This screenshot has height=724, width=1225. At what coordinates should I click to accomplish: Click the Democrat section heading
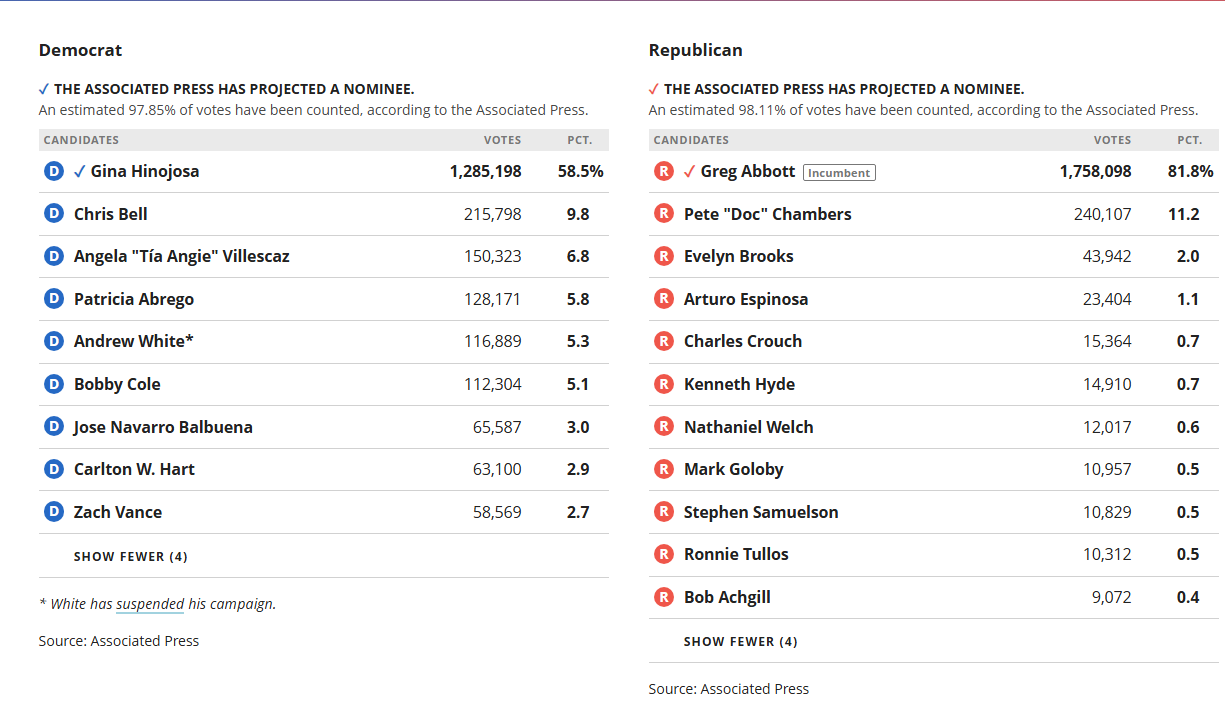pyautogui.click(x=80, y=50)
